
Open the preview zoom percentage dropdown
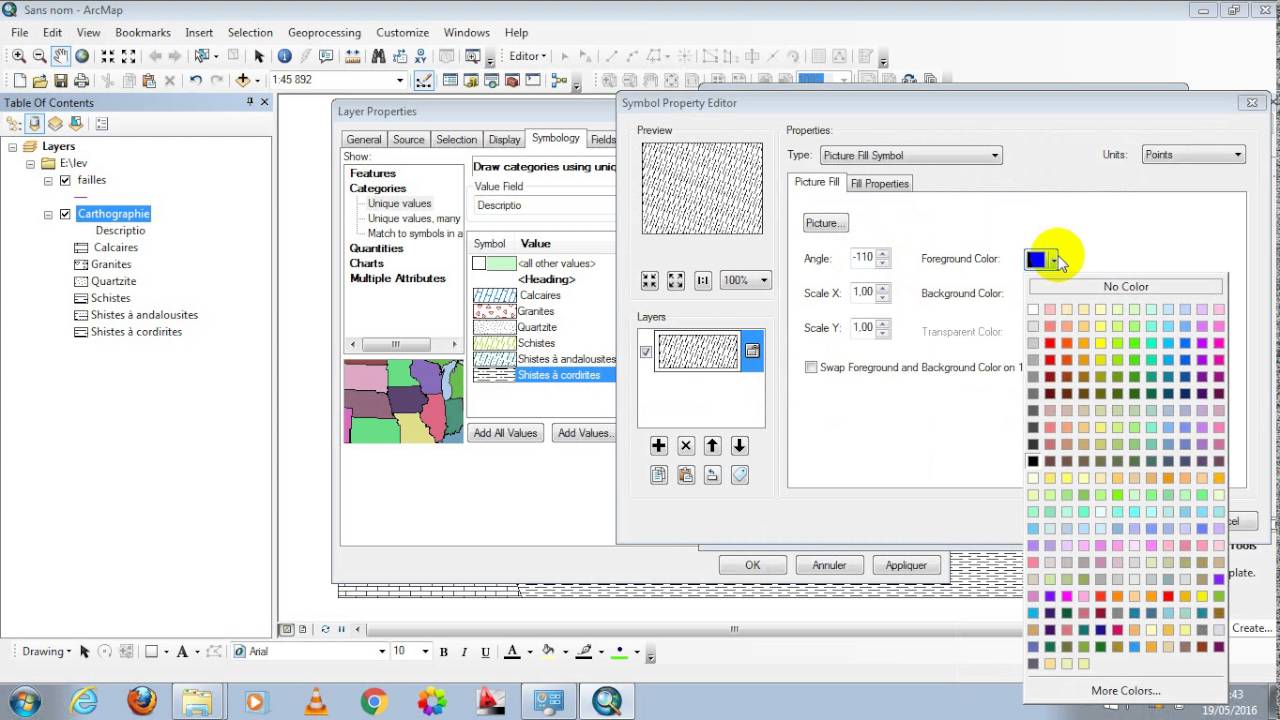pos(745,281)
